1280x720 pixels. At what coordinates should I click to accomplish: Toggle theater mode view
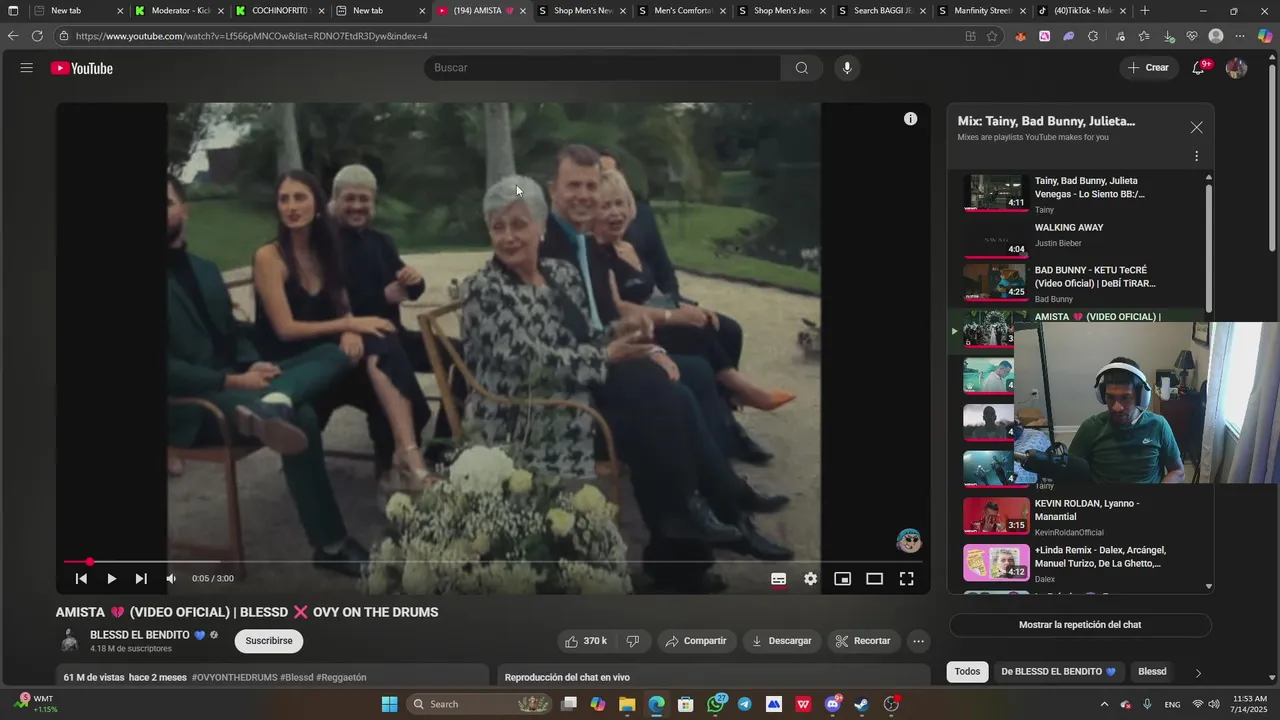(x=874, y=579)
